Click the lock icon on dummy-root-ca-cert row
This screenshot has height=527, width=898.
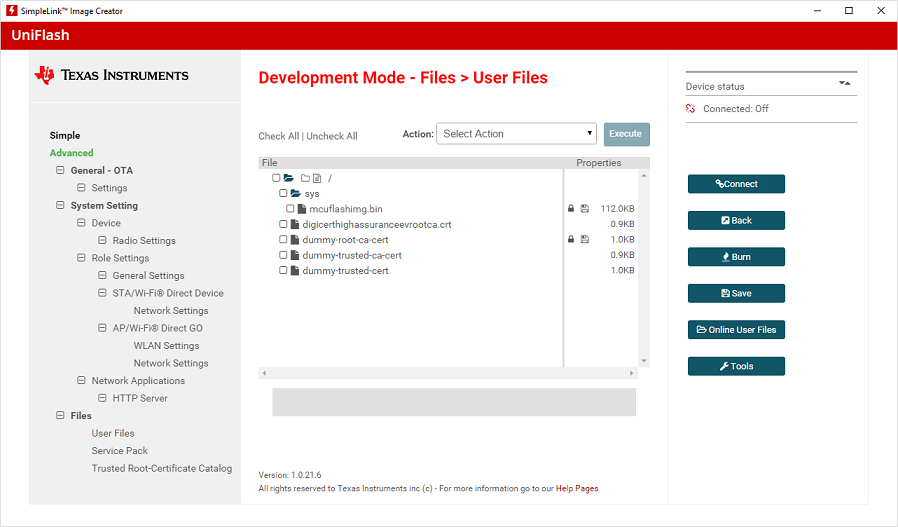[x=570, y=239]
